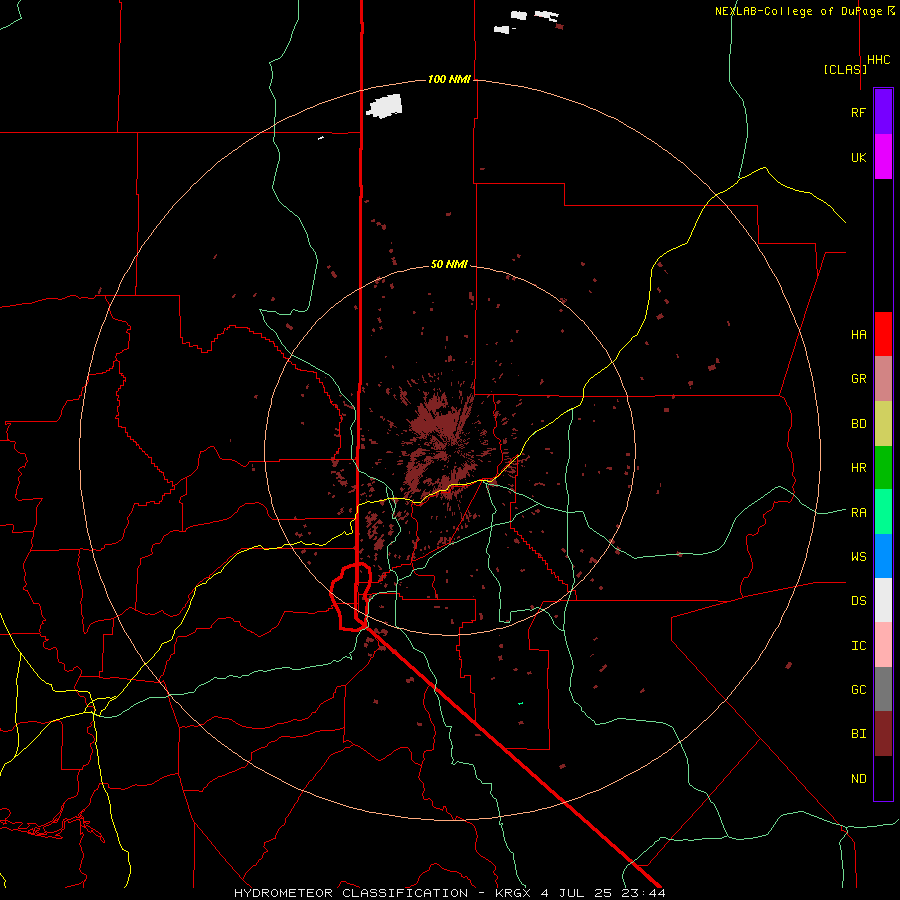
Task: Click the NEXLAB-College of DuPage text
Action: (x=800, y=11)
